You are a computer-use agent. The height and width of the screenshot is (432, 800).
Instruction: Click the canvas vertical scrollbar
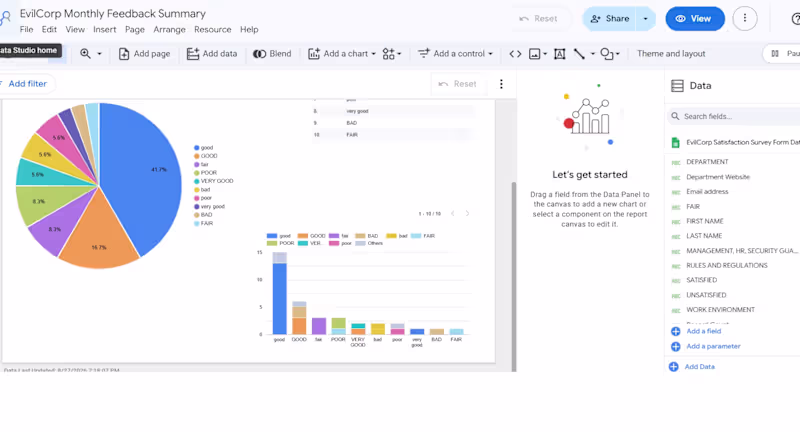pos(514,275)
